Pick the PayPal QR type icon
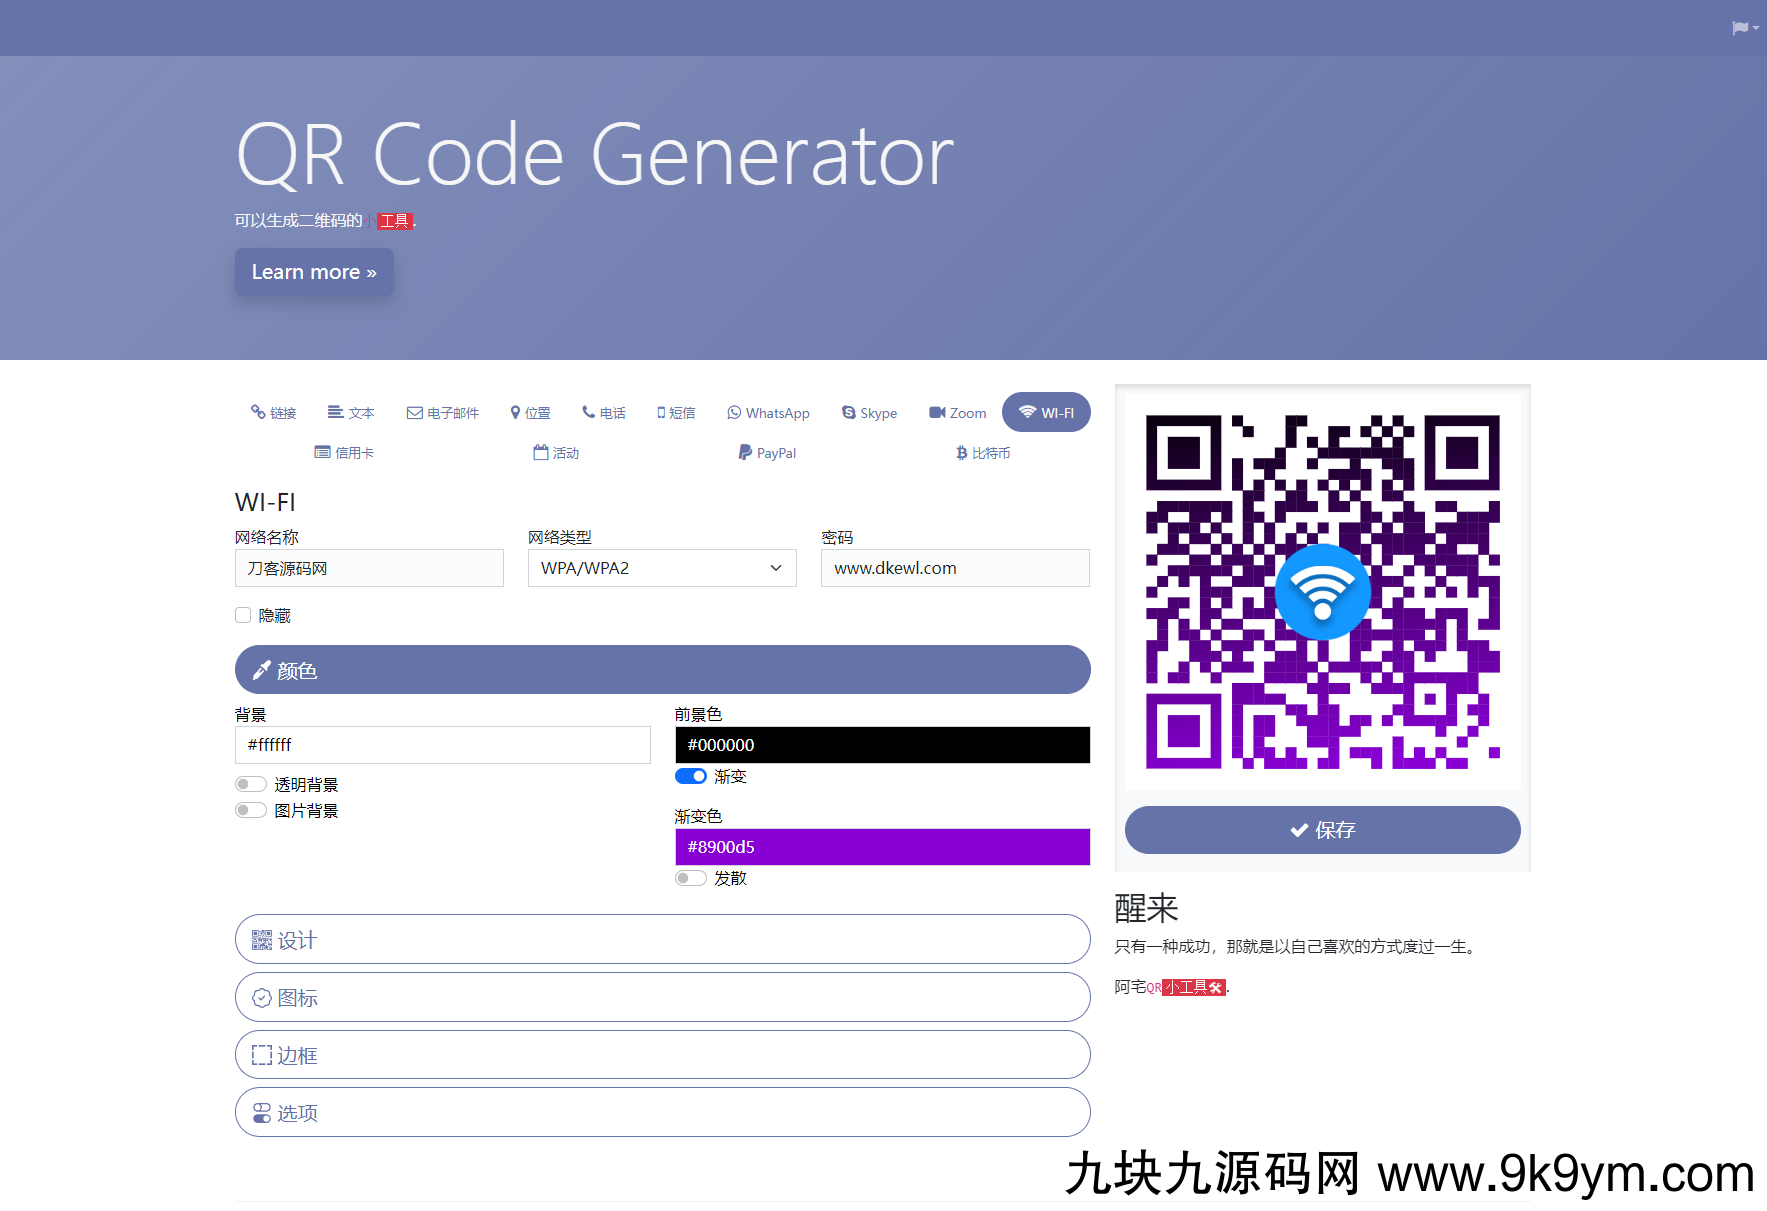 point(745,453)
